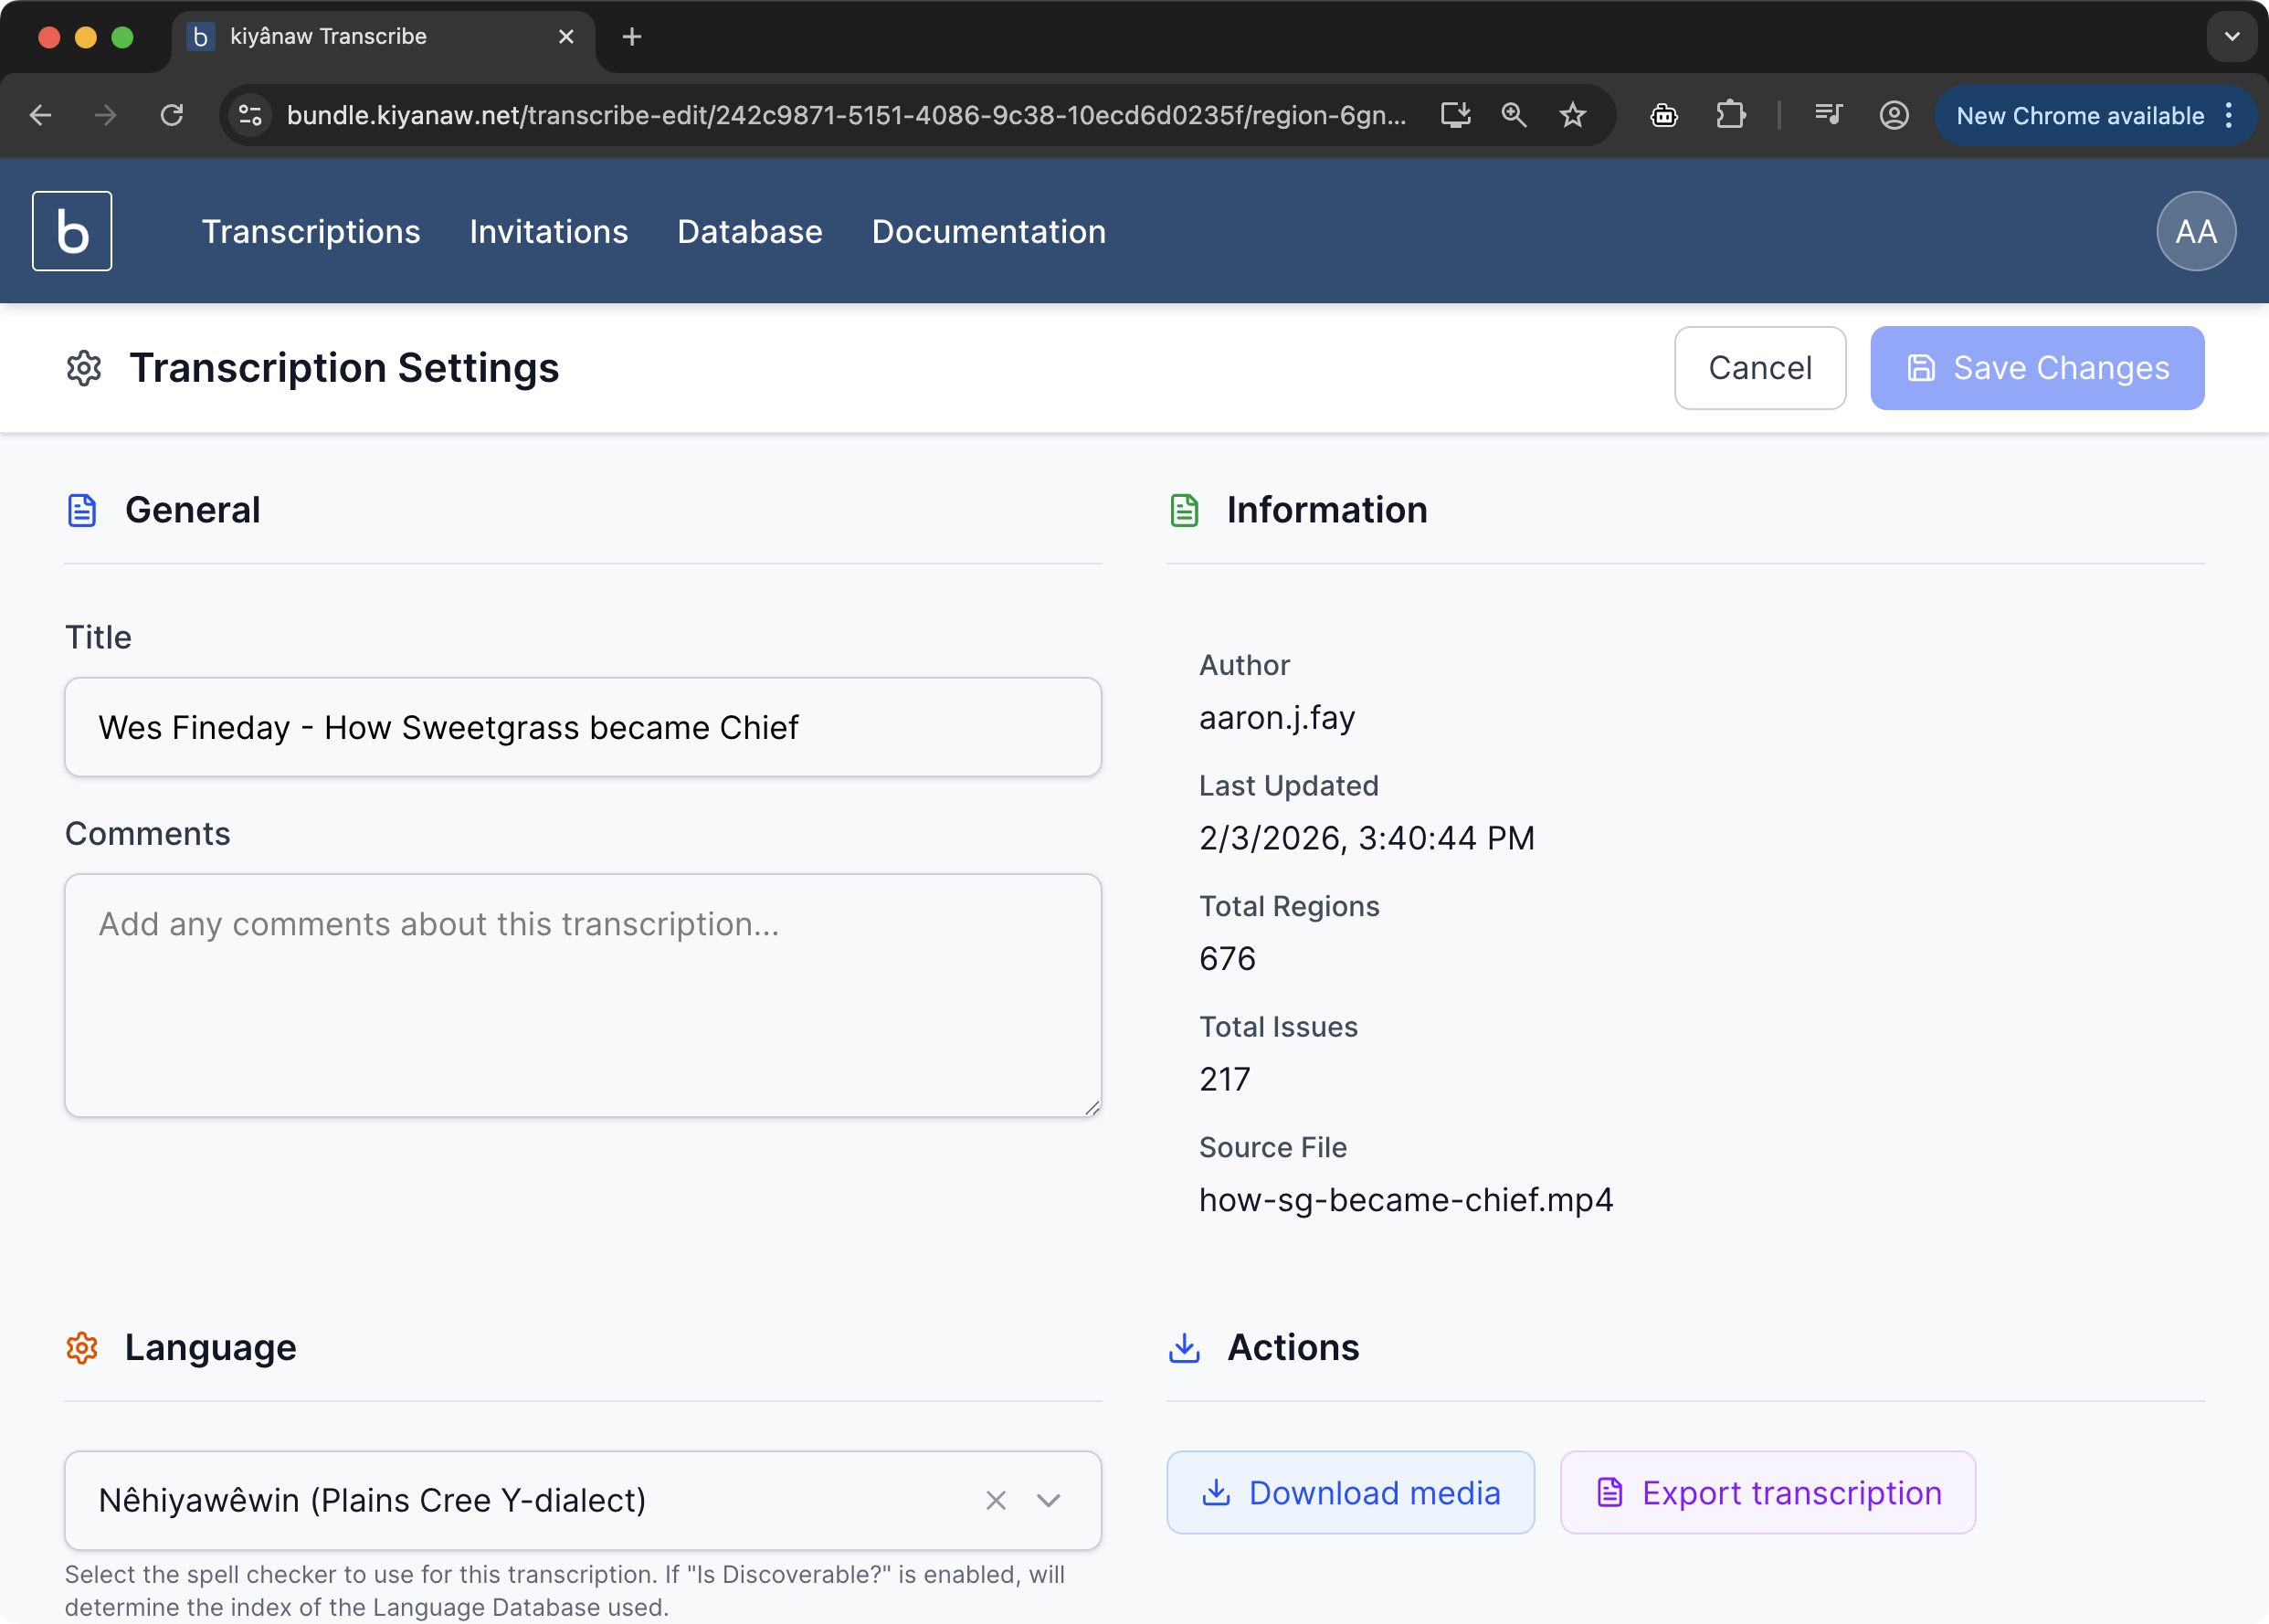This screenshot has height=1624, width=2269.
Task: Download media for this transcription
Action: (x=1350, y=1492)
